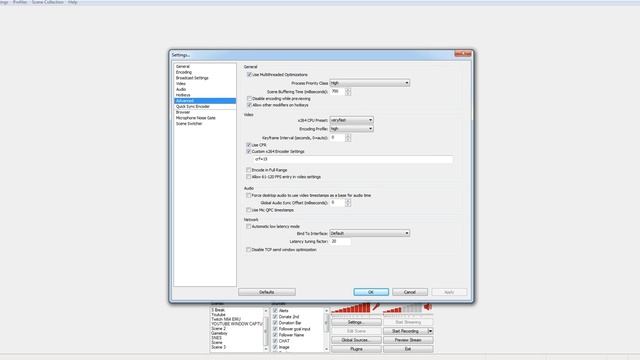Toggle Allow other modifiers on hotkeys
The height and width of the screenshot is (360, 640).
pyautogui.click(x=249, y=105)
